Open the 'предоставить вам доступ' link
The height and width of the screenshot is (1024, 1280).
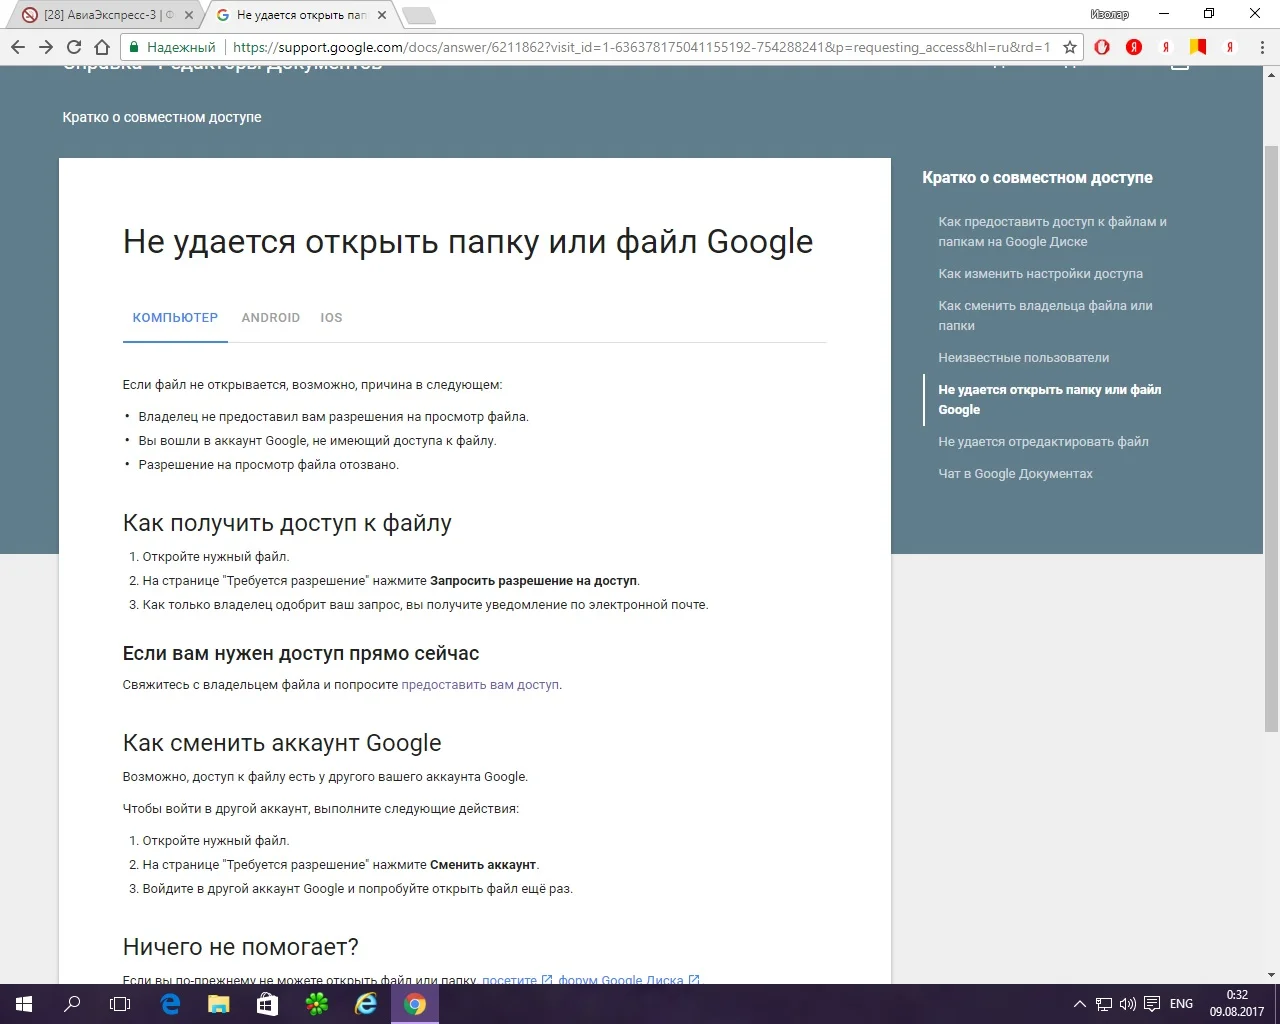480,685
